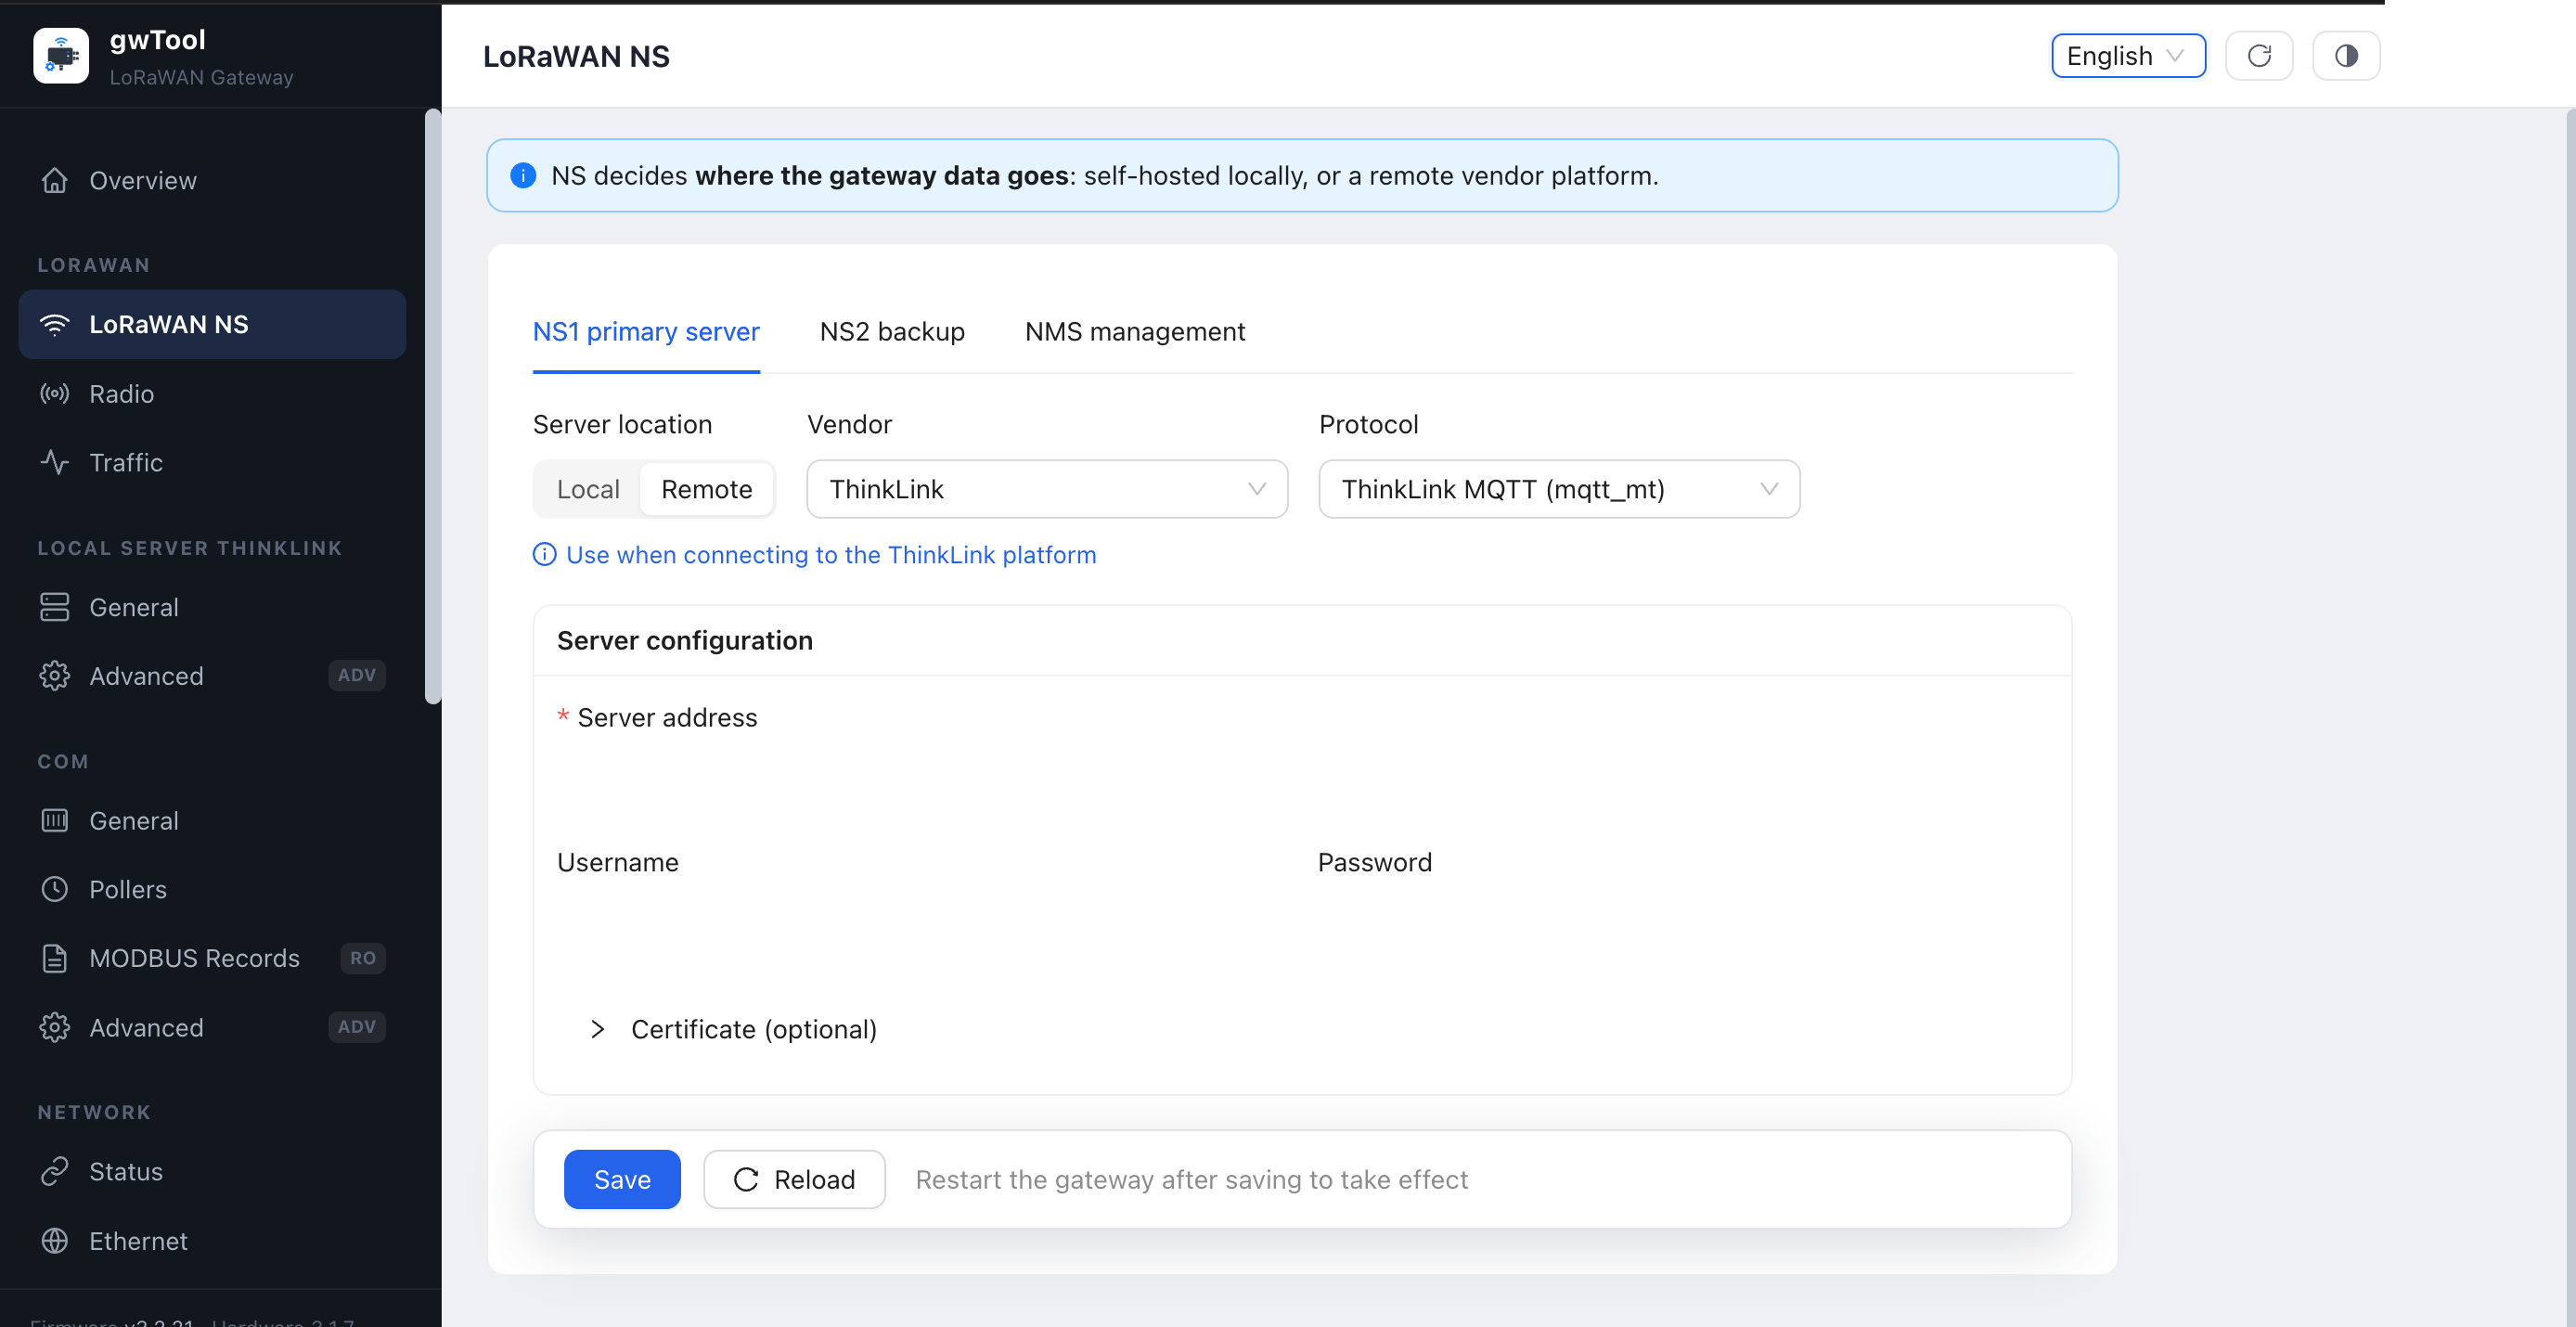The width and height of the screenshot is (2576, 1327).
Task: Click the gwTool gateway logo icon
Action: [x=61, y=55]
